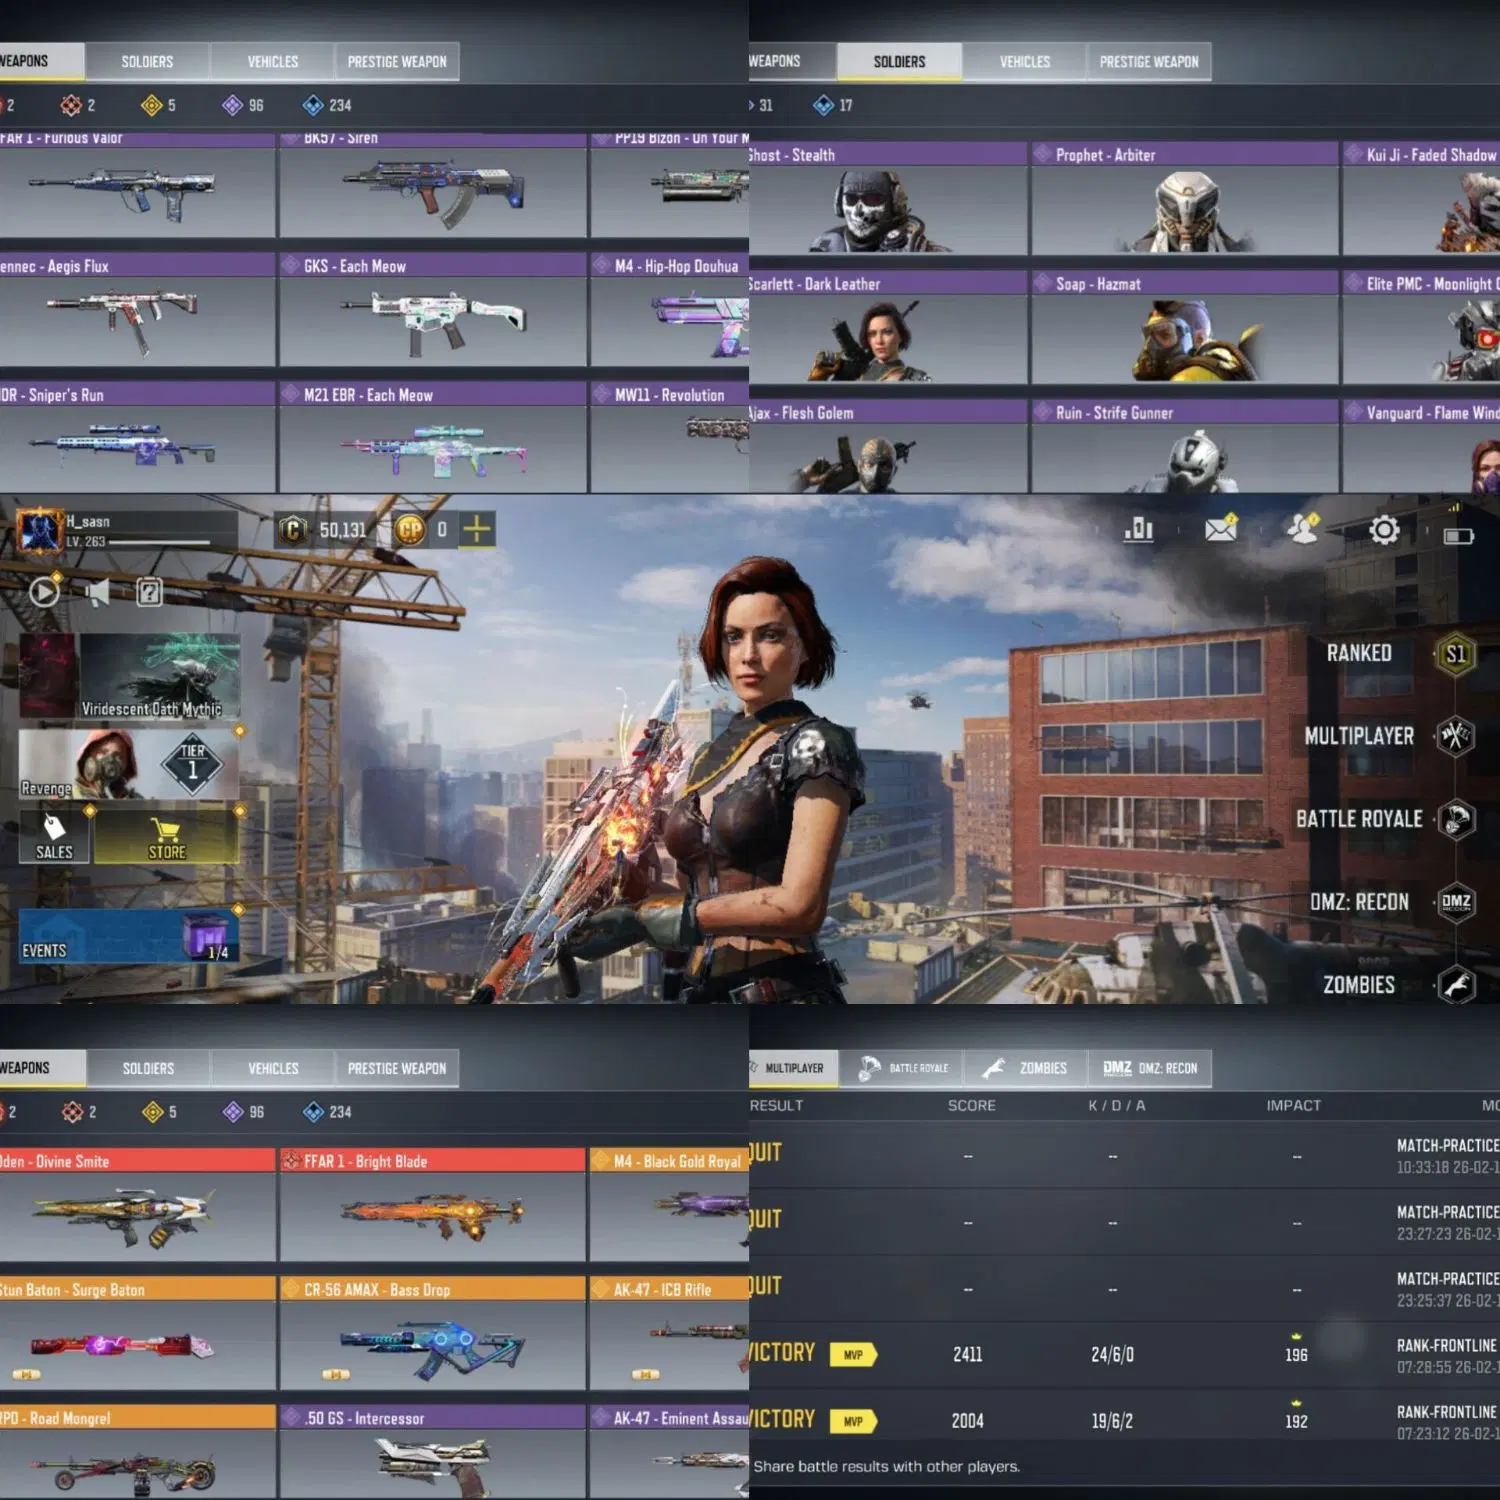Select the Stun Baton - Surge Baton card
1500x1500 pixels.
[x=138, y=1334]
